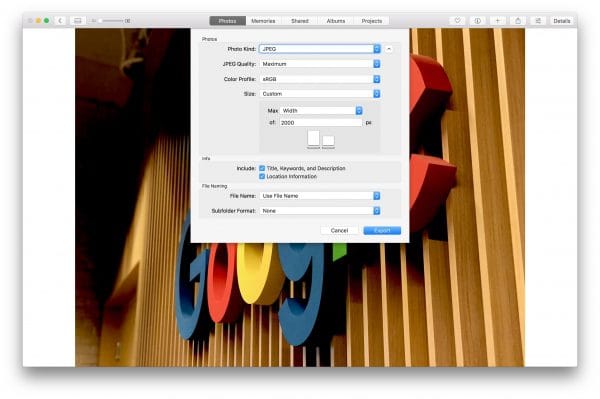The width and height of the screenshot is (600, 399).
Task: Open the File Name dropdown
Action: click(x=320, y=196)
